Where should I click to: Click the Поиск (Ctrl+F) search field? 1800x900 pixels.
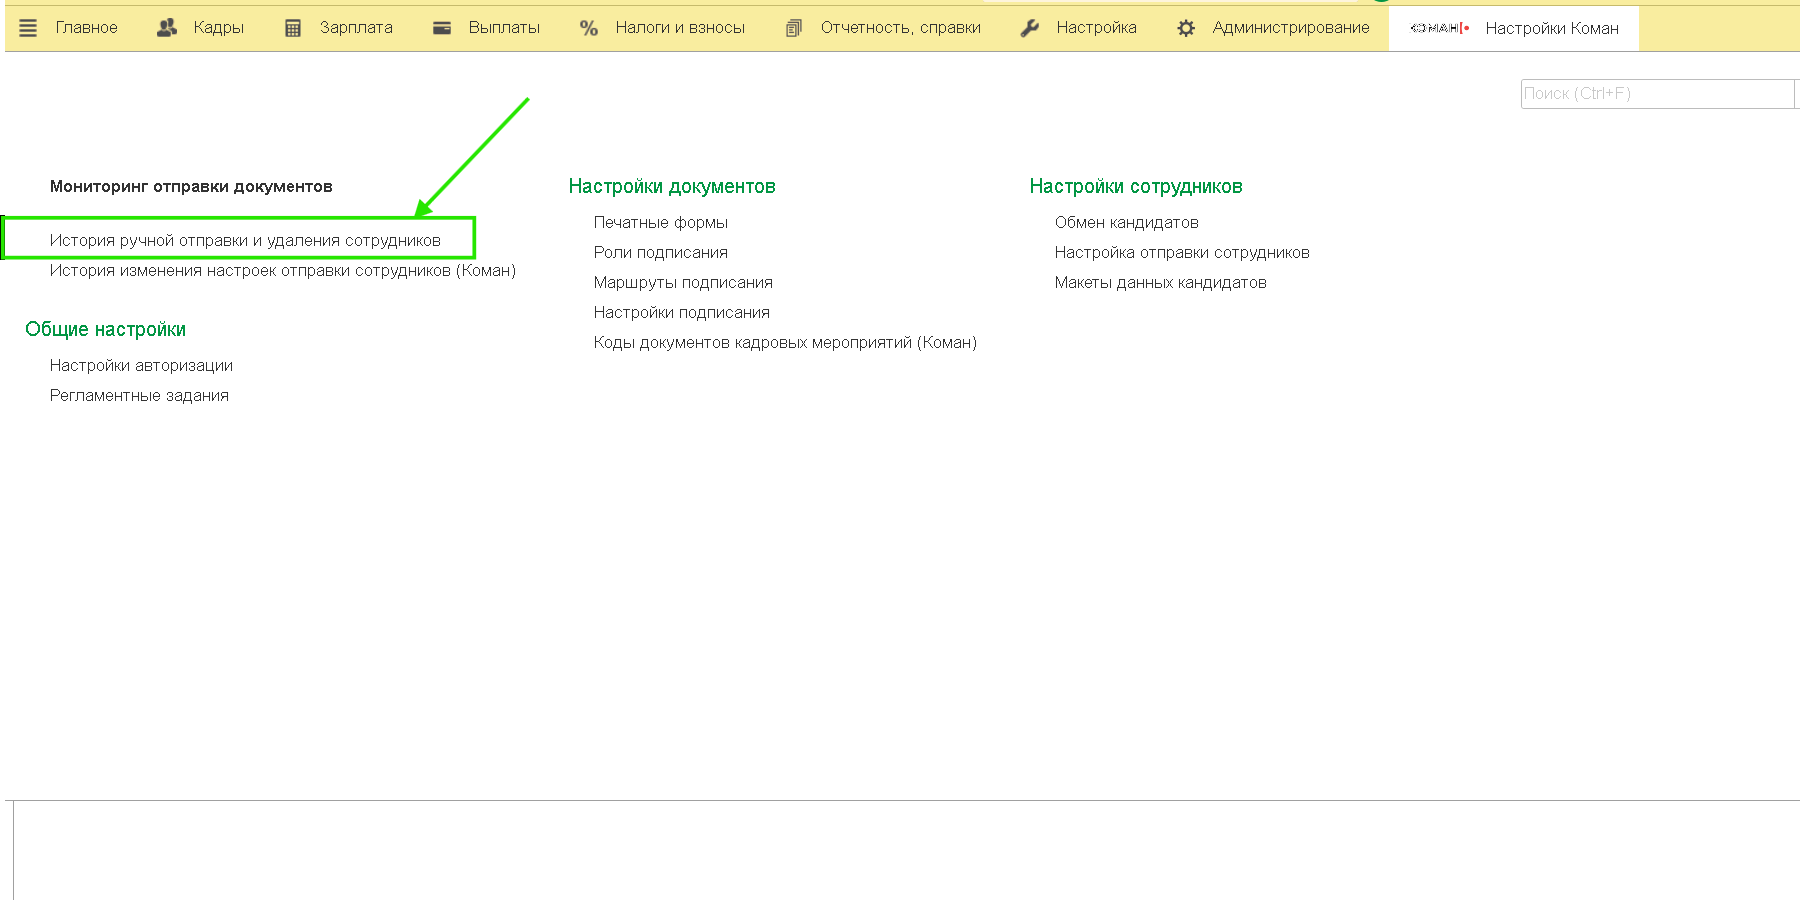pyautogui.click(x=1655, y=93)
